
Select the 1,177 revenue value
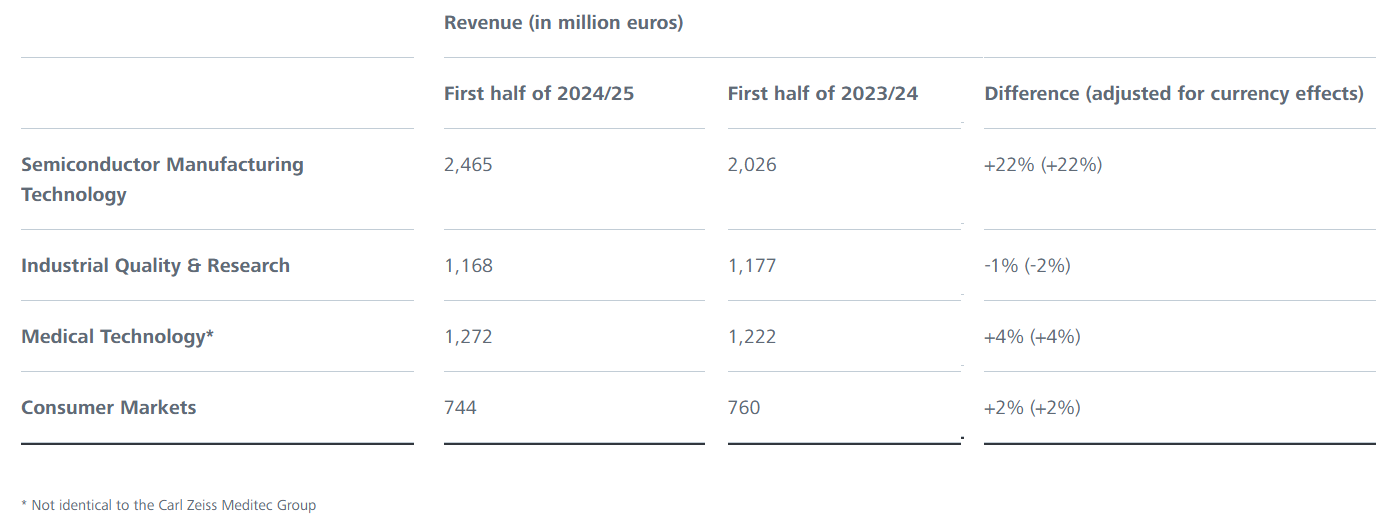[x=752, y=266]
